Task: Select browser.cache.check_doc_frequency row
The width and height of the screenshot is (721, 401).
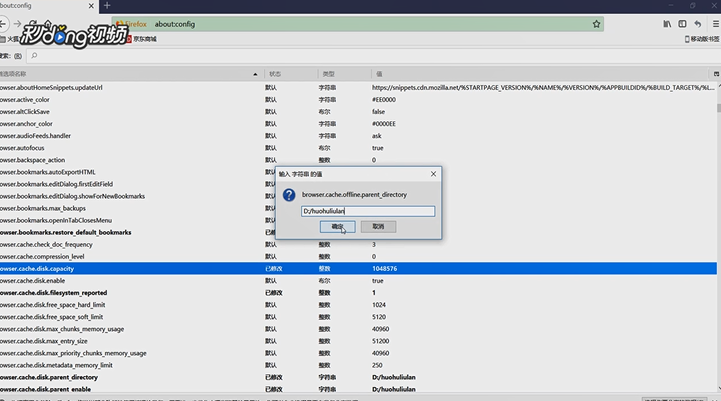Action: tap(358, 245)
